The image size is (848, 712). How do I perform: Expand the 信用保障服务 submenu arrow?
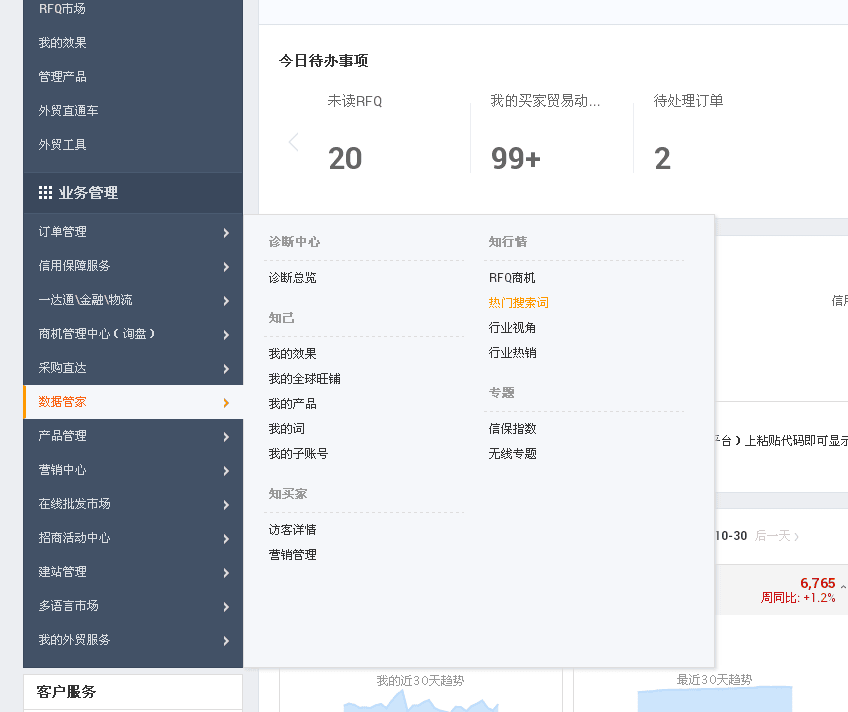[227, 267]
